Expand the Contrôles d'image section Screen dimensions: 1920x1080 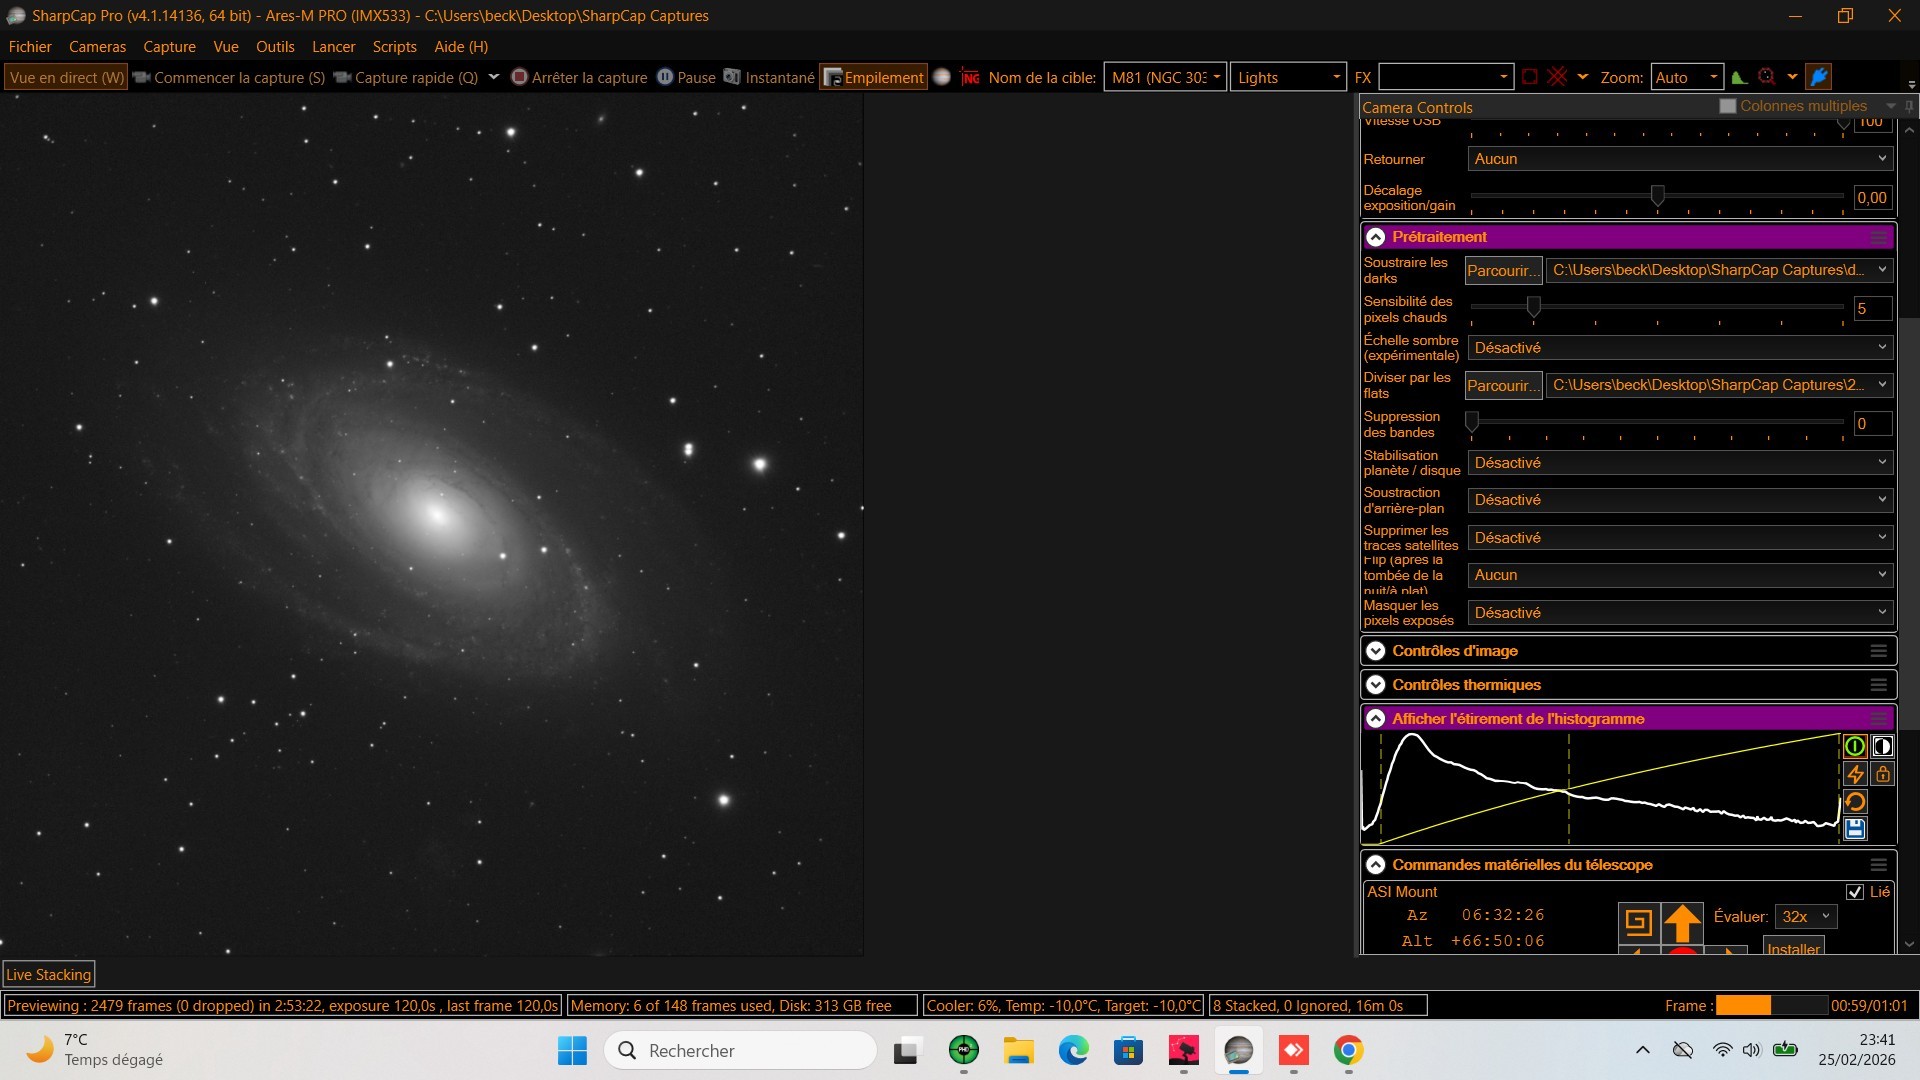point(1375,651)
